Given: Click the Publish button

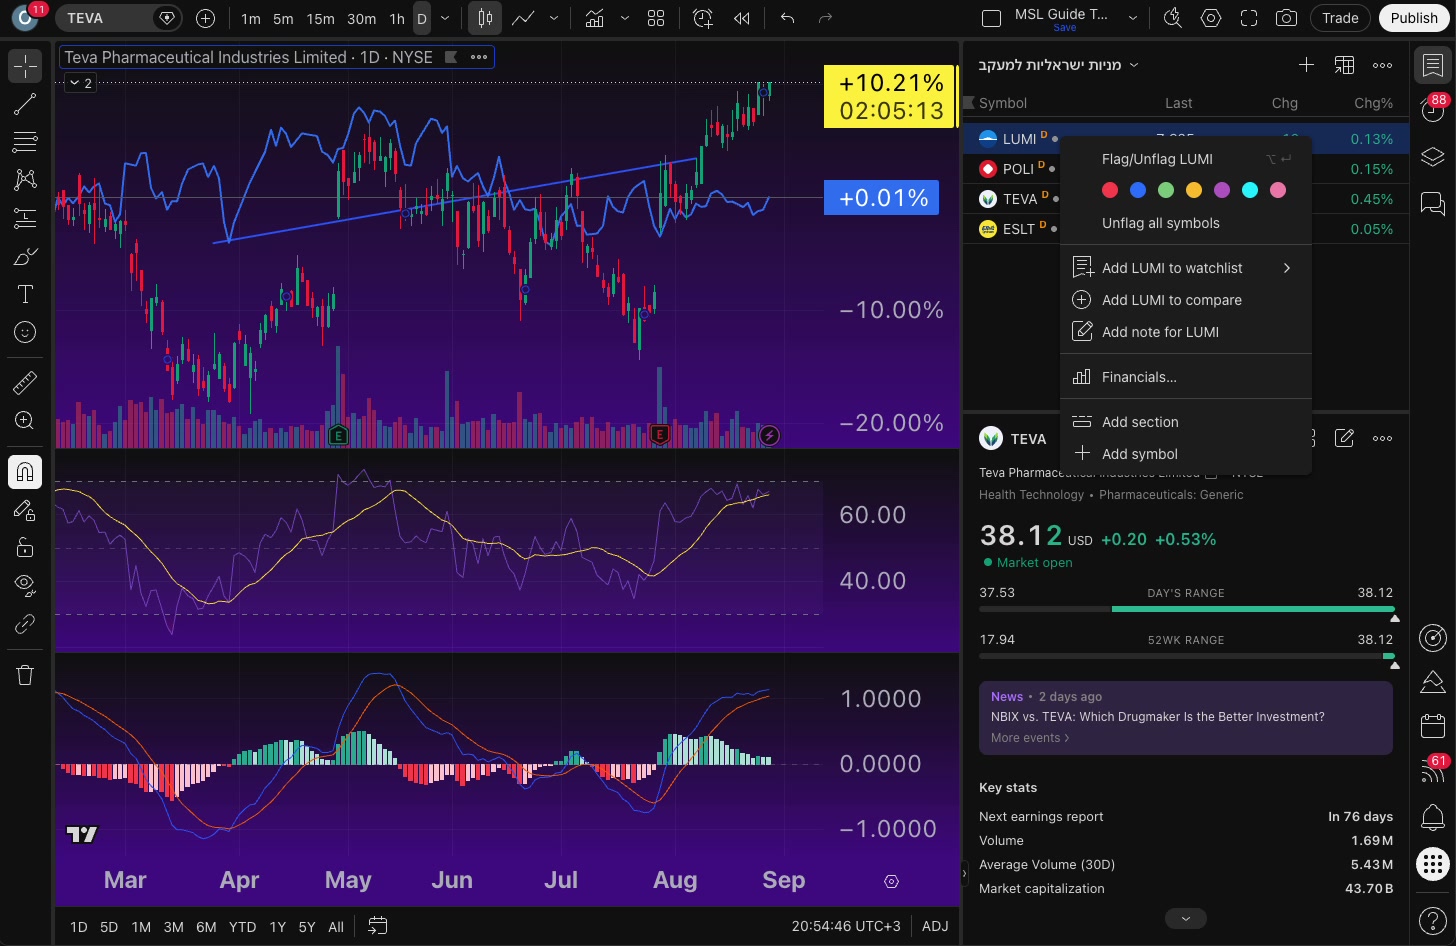Looking at the screenshot, I should [x=1414, y=18].
